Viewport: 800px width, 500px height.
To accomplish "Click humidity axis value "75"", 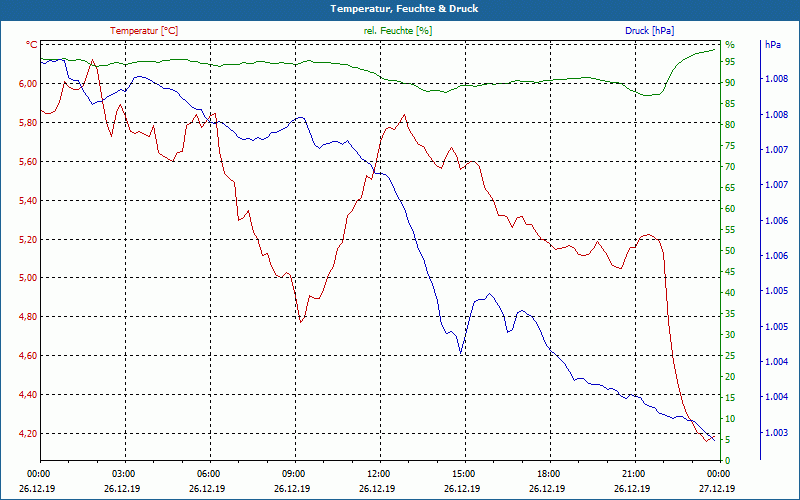I will pos(730,146).
